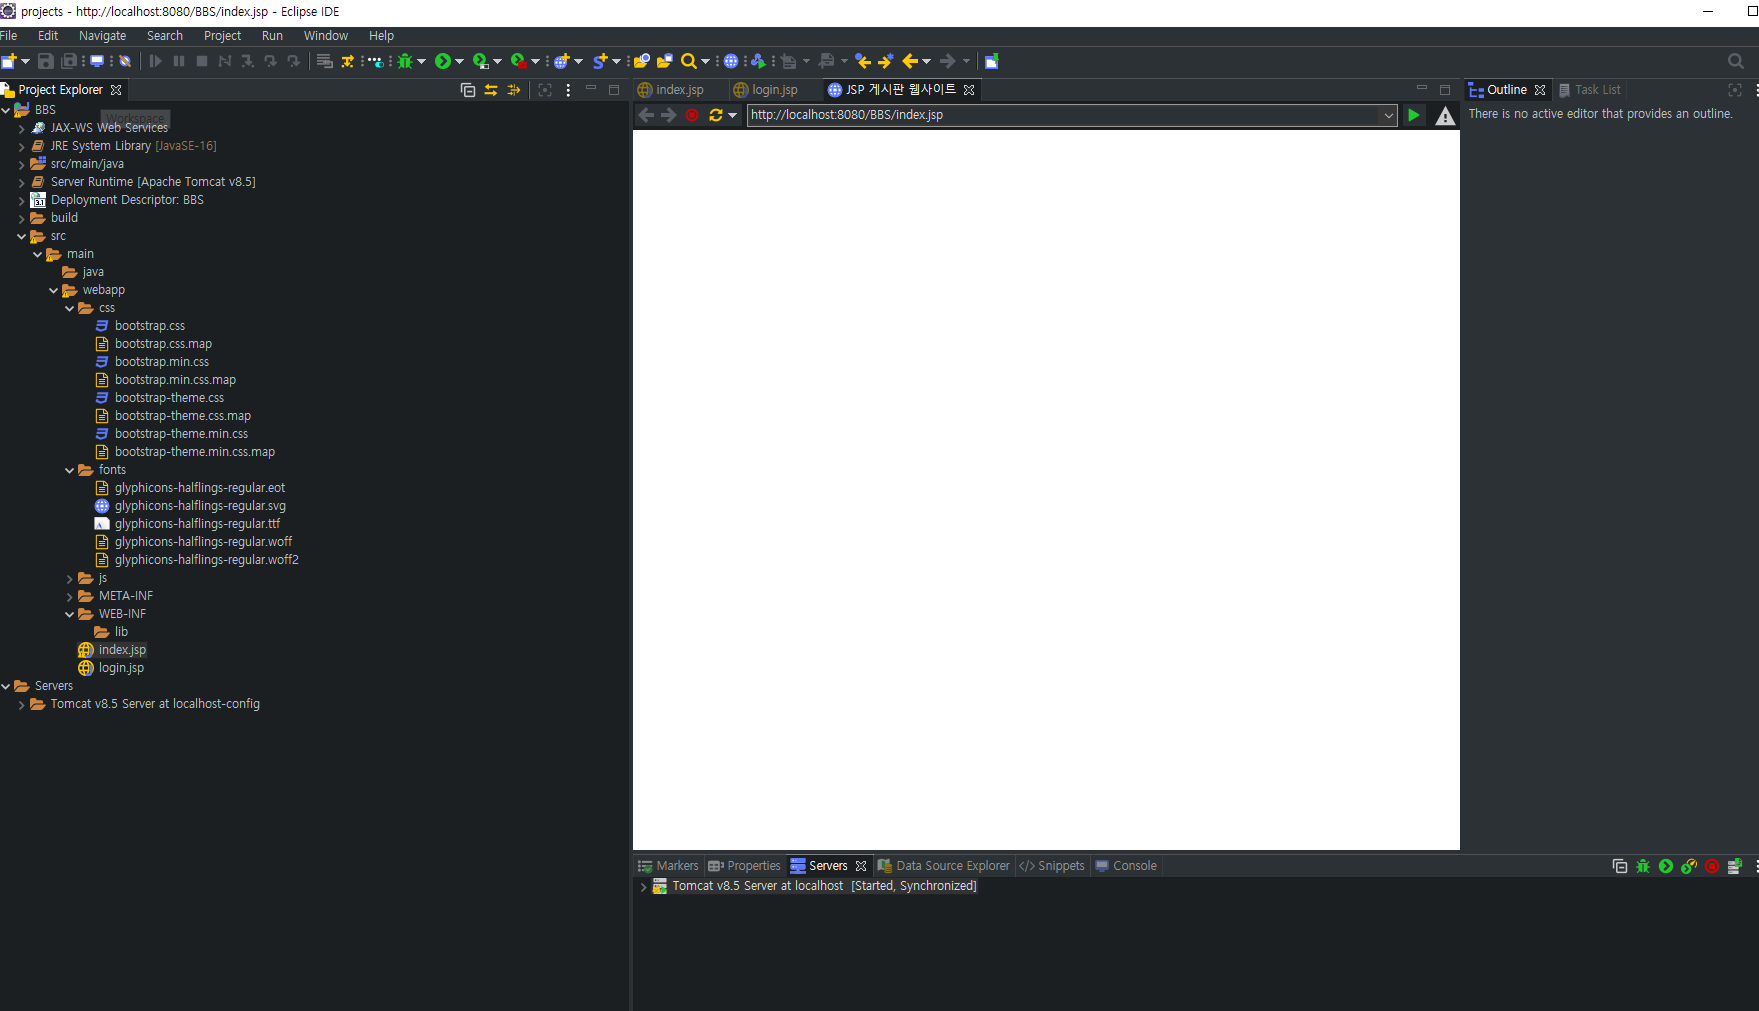The image size is (1759, 1011).
Task: Open Project Explorer View Menu (three dots)
Action: tap(568, 90)
